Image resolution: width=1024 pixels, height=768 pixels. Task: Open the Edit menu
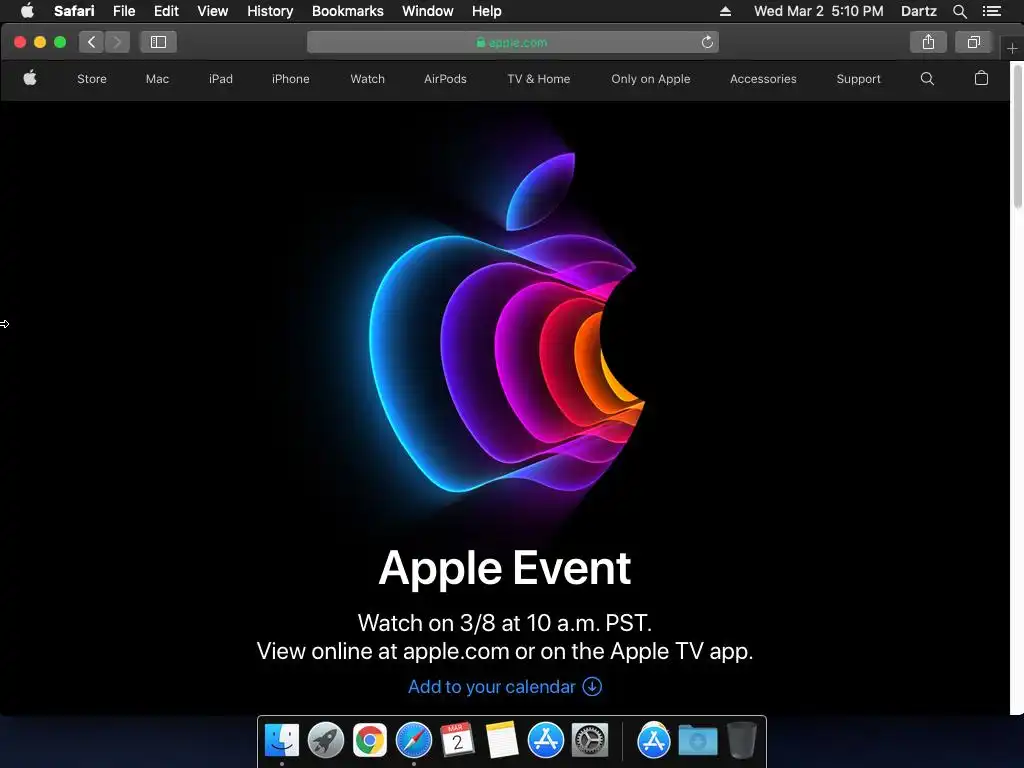[x=166, y=11]
